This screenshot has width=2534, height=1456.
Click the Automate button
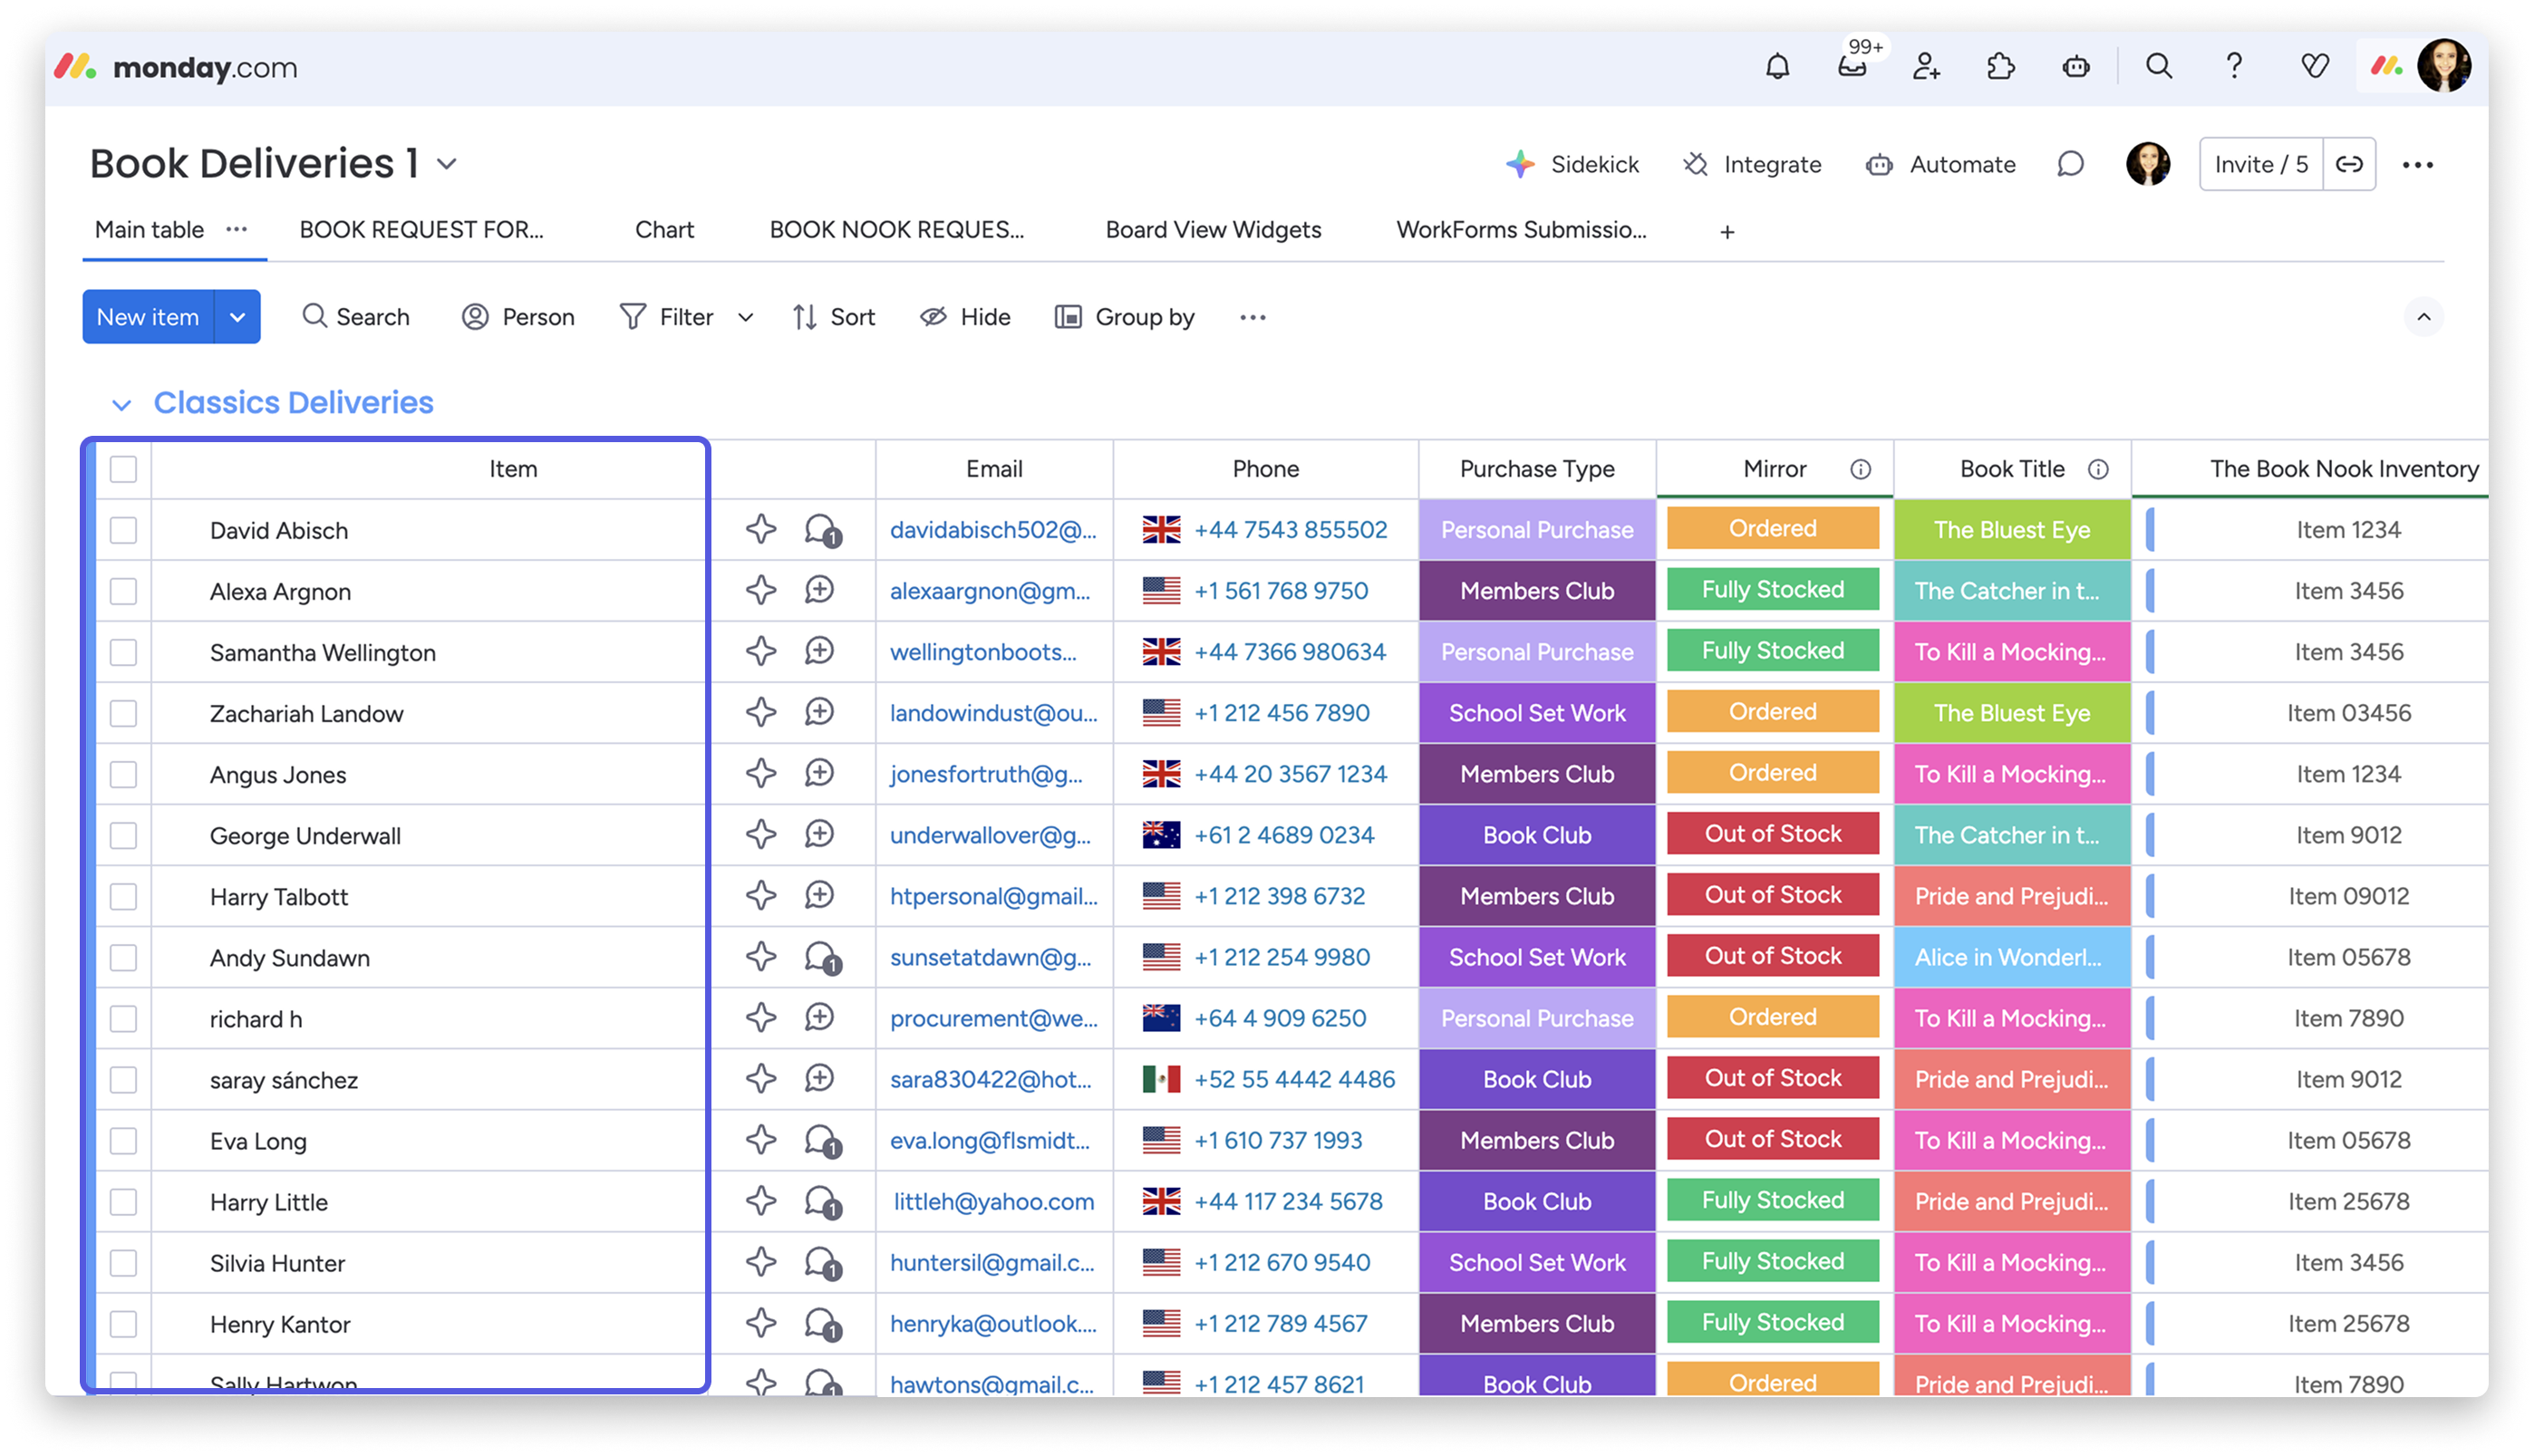[1940, 164]
